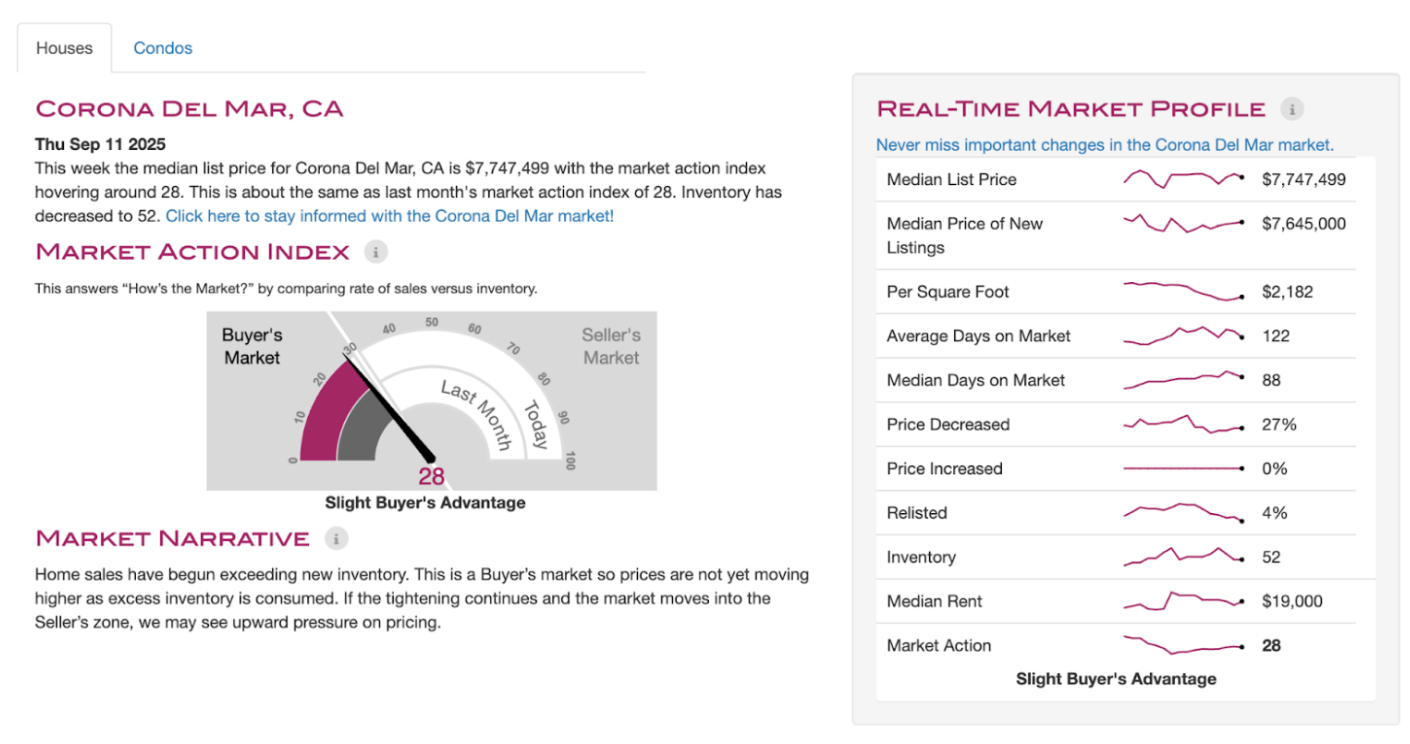
Task: Click the Per Square Foot sparkline
Action: tap(1183, 291)
